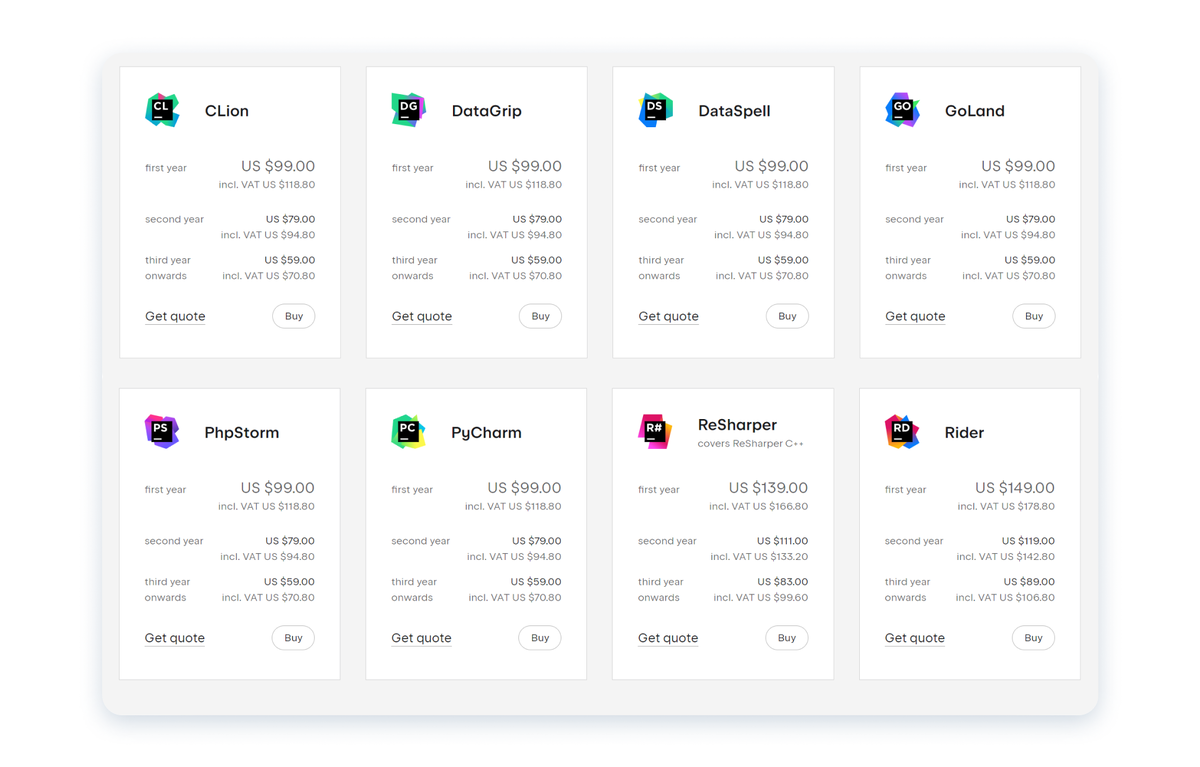This screenshot has height=767, width=1200.
Task: Open Get quote for GoLand
Action: coord(915,316)
